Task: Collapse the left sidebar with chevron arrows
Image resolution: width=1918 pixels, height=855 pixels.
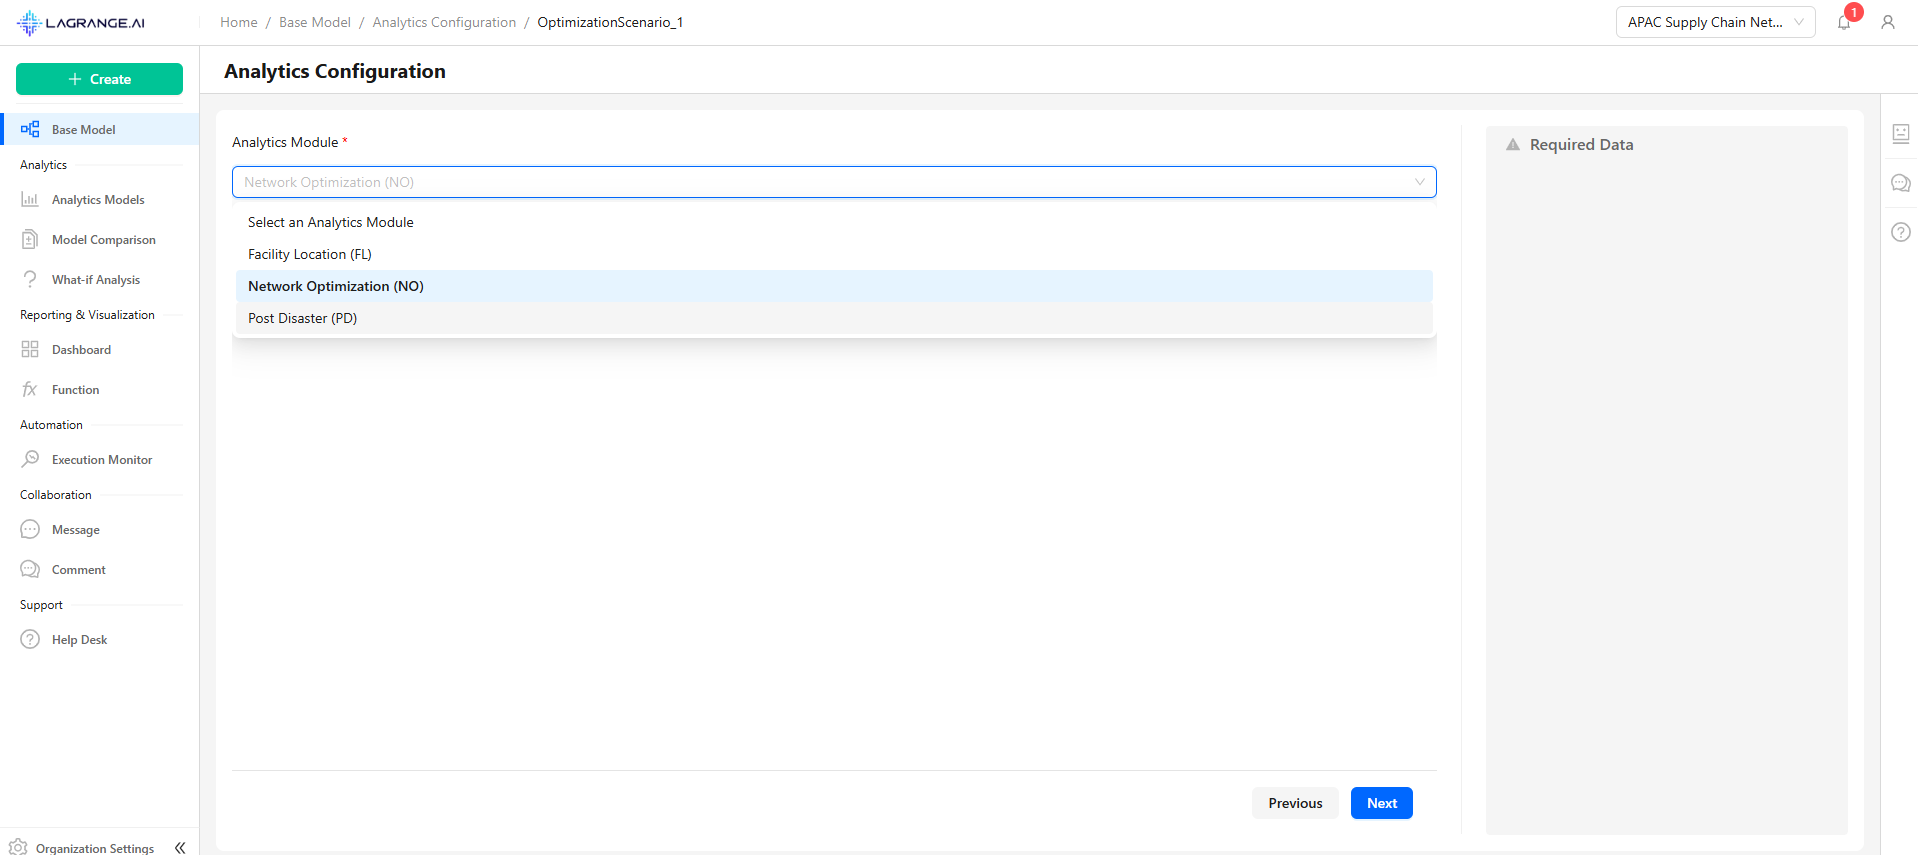Action: coord(180,847)
